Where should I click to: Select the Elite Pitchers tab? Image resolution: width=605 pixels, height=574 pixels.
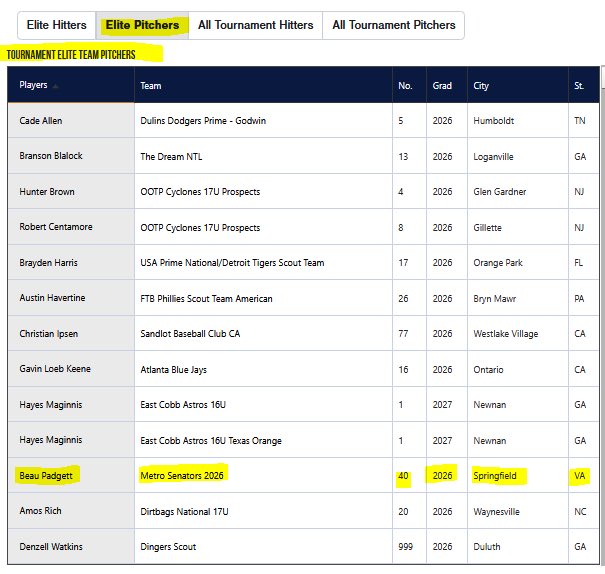tap(142, 25)
